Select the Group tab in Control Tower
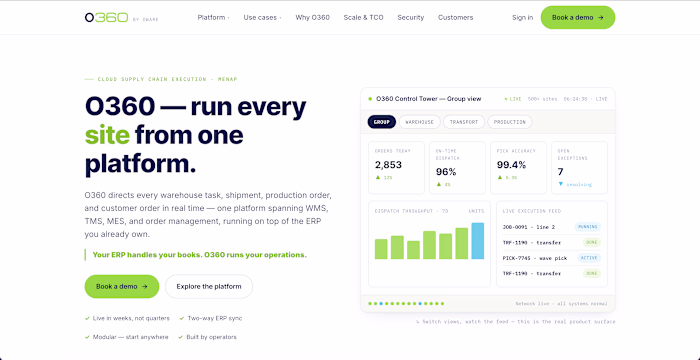Image resolution: width=700 pixels, height=360 pixels. (x=382, y=122)
